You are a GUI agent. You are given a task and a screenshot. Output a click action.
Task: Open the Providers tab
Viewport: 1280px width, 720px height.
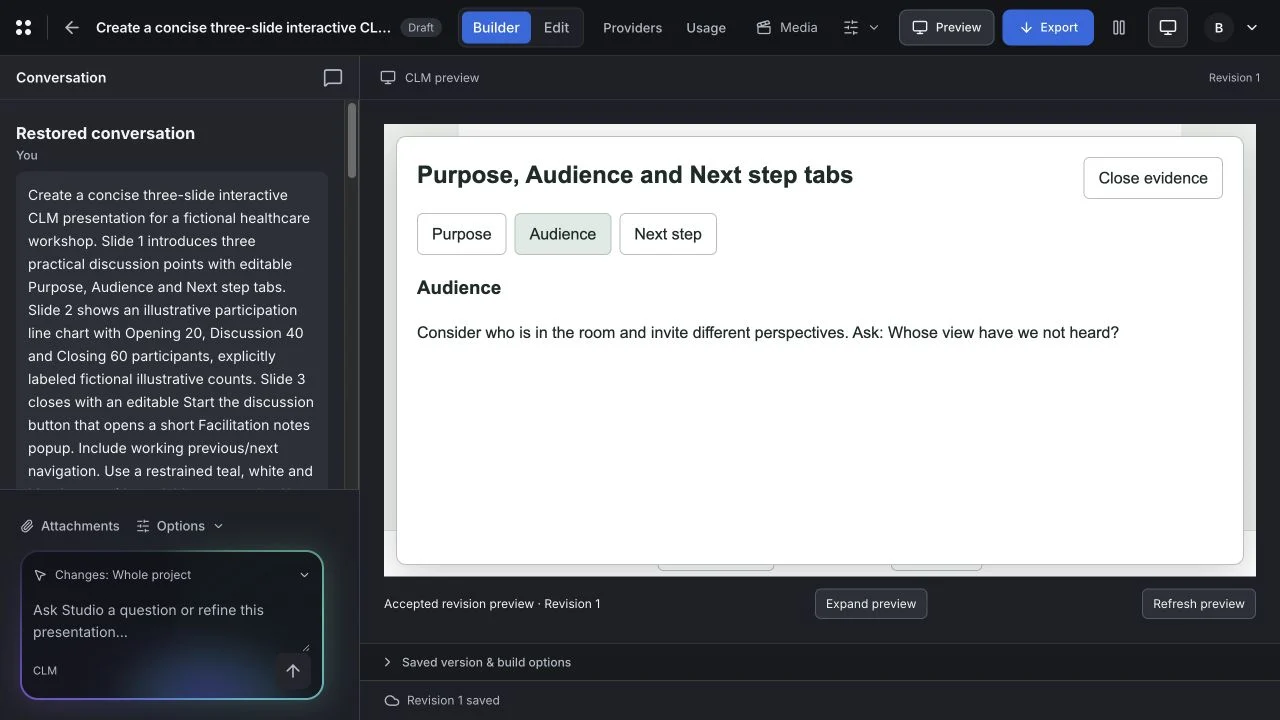click(x=632, y=28)
